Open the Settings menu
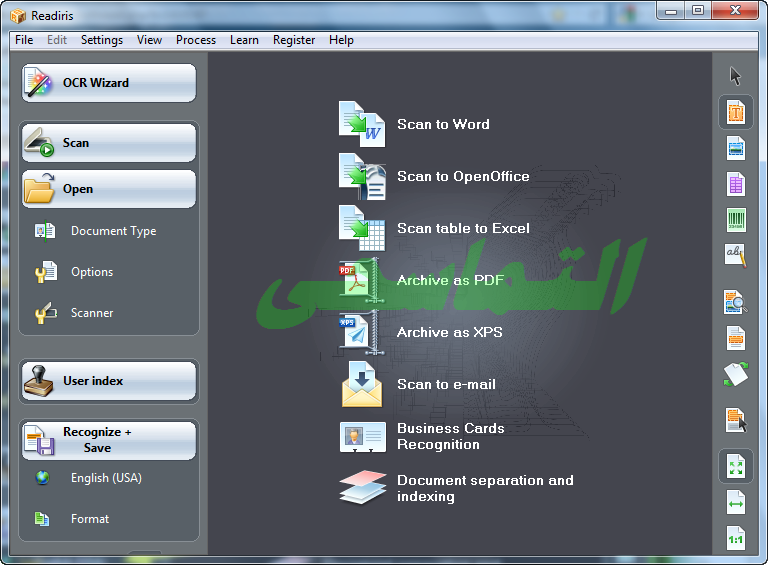 click(102, 40)
